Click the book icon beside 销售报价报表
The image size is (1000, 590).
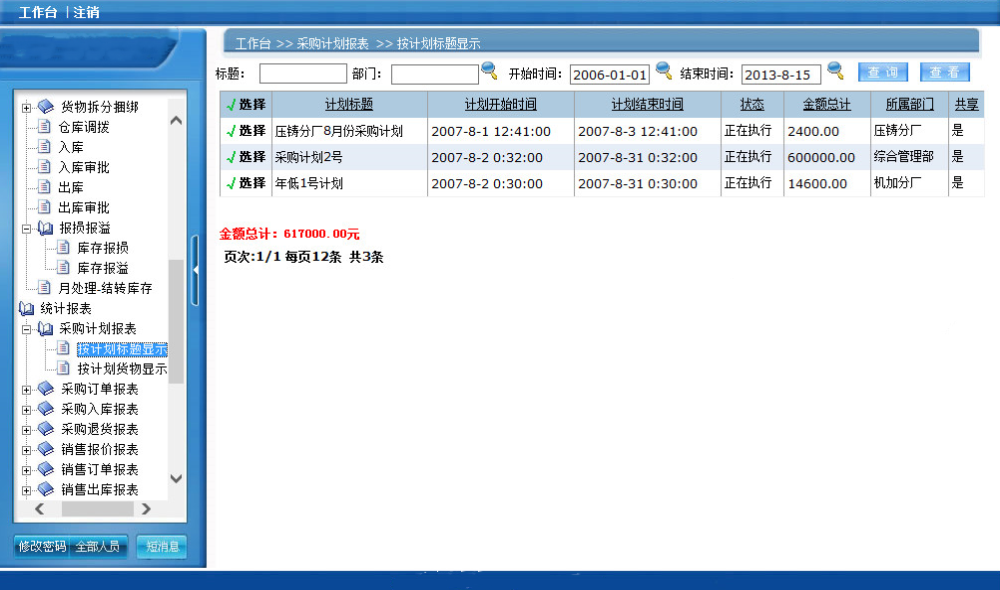coord(45,449)
